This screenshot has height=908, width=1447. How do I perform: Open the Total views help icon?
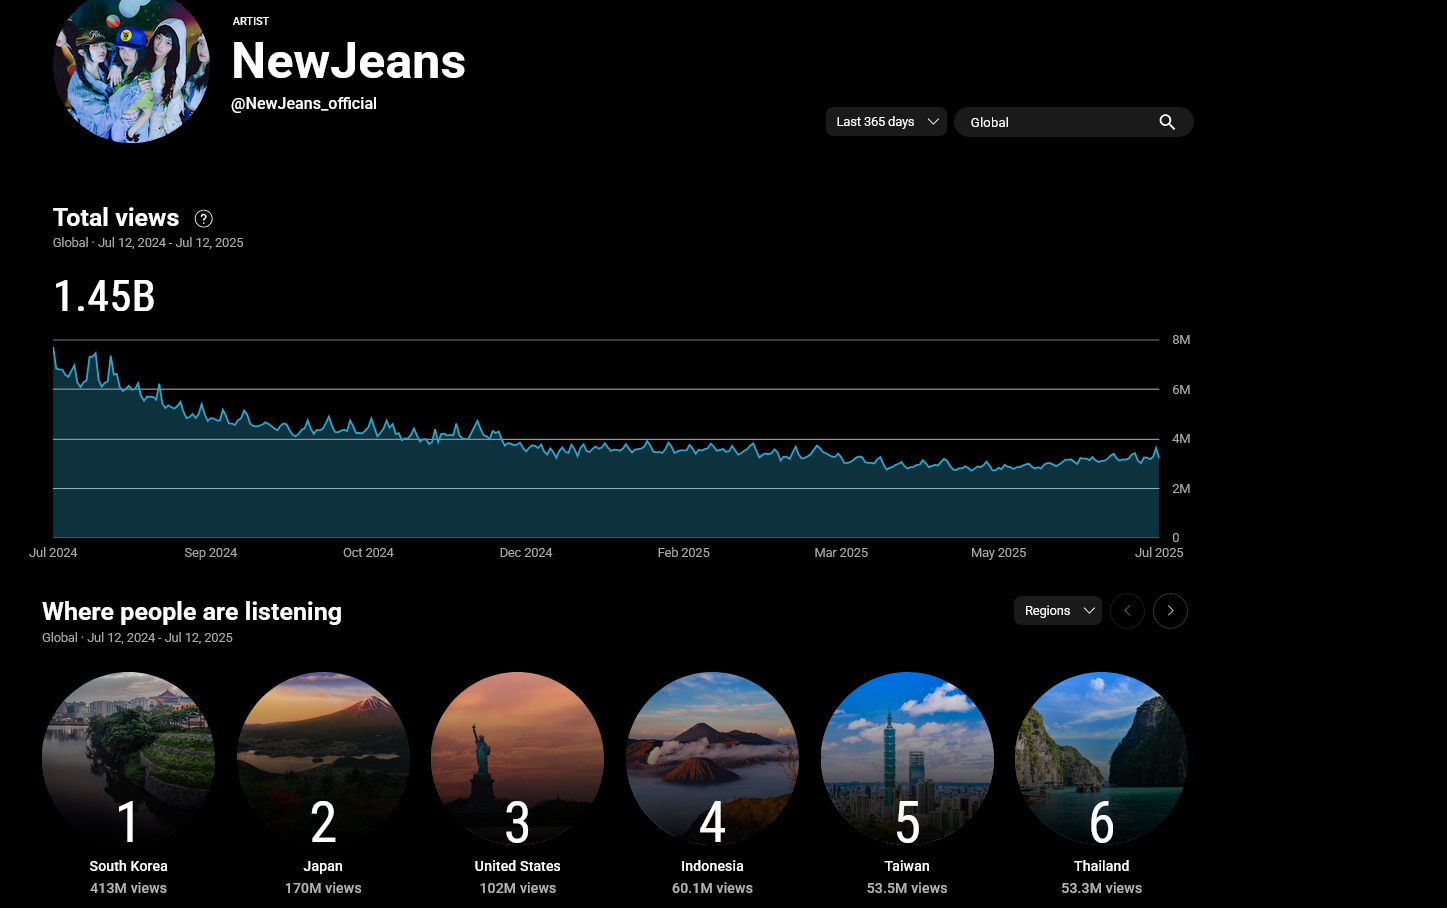click(x=203, y=219)
